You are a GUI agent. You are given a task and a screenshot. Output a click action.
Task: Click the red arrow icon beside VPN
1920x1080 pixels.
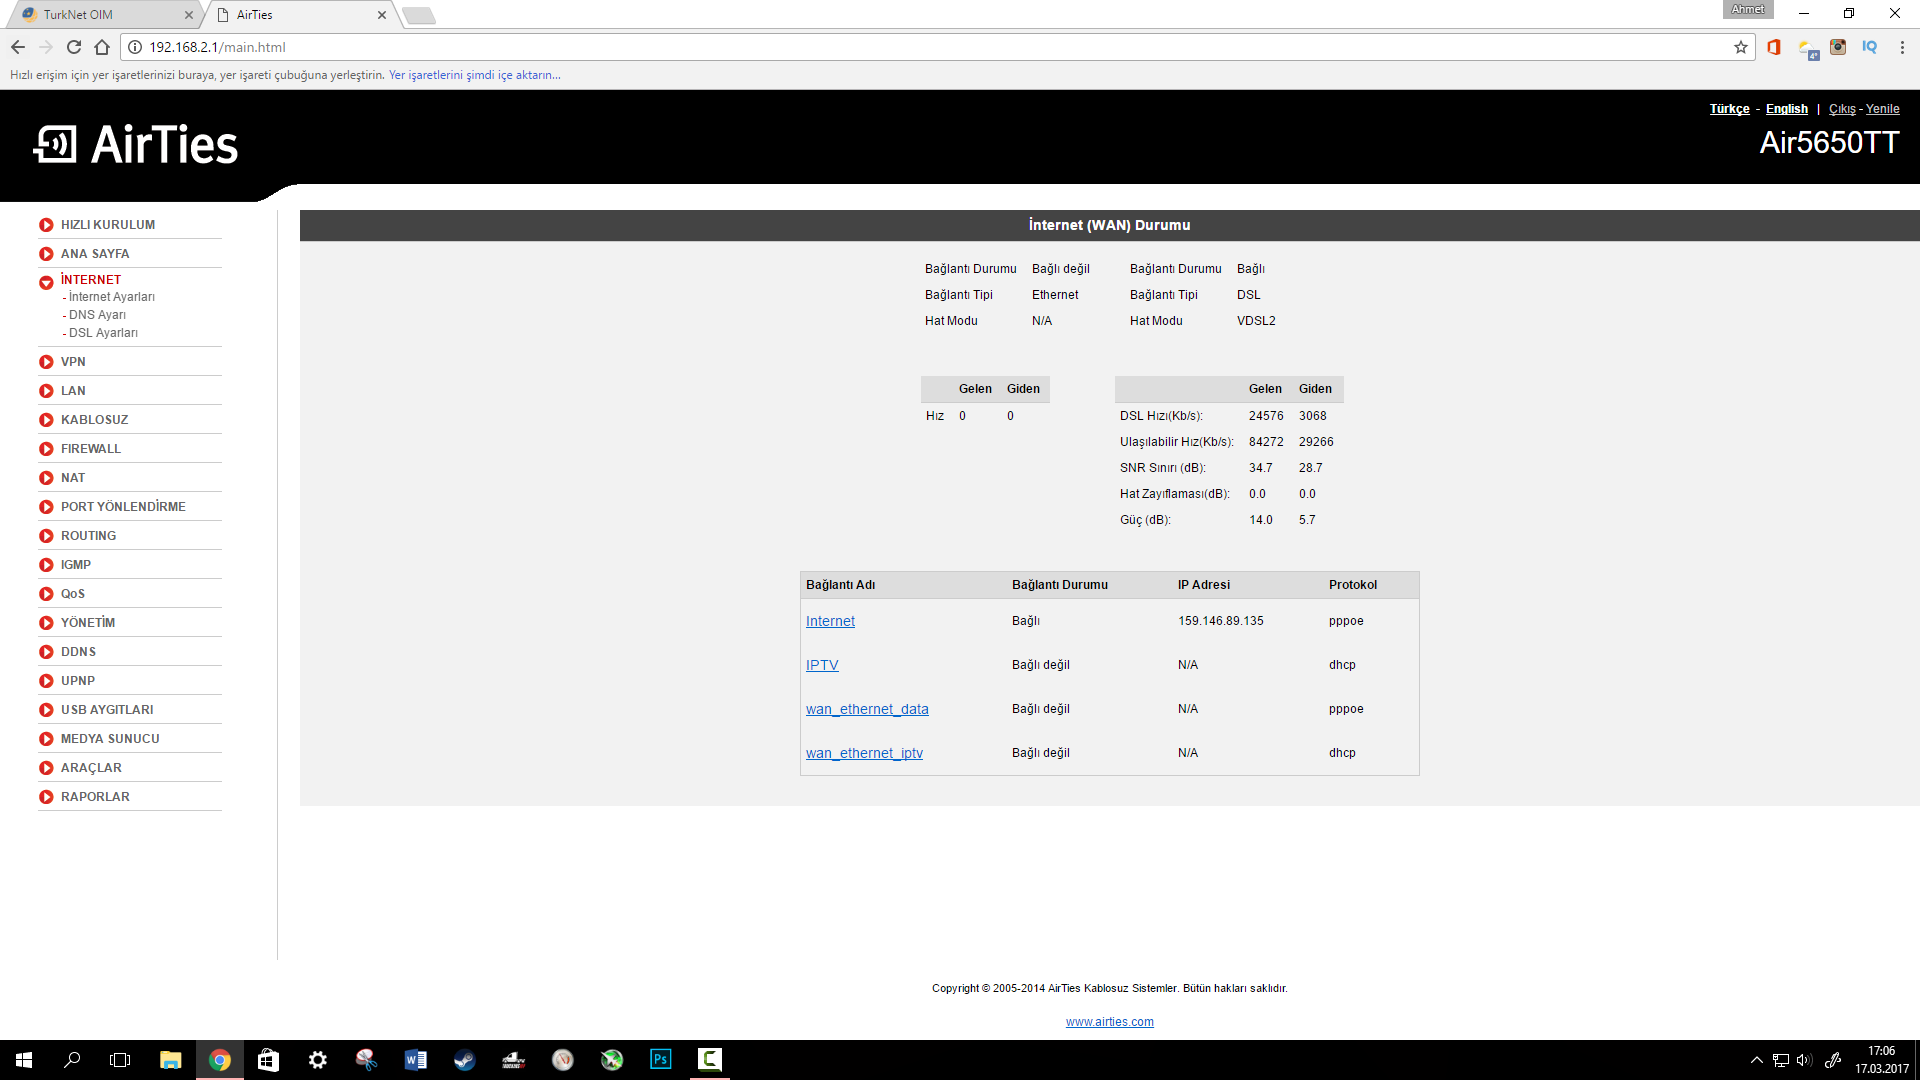(x=46, y=362)
